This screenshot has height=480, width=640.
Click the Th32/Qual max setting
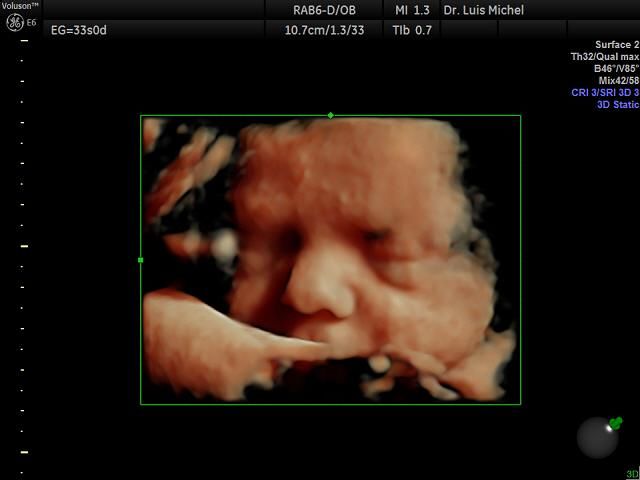click(x=603, y=57)
